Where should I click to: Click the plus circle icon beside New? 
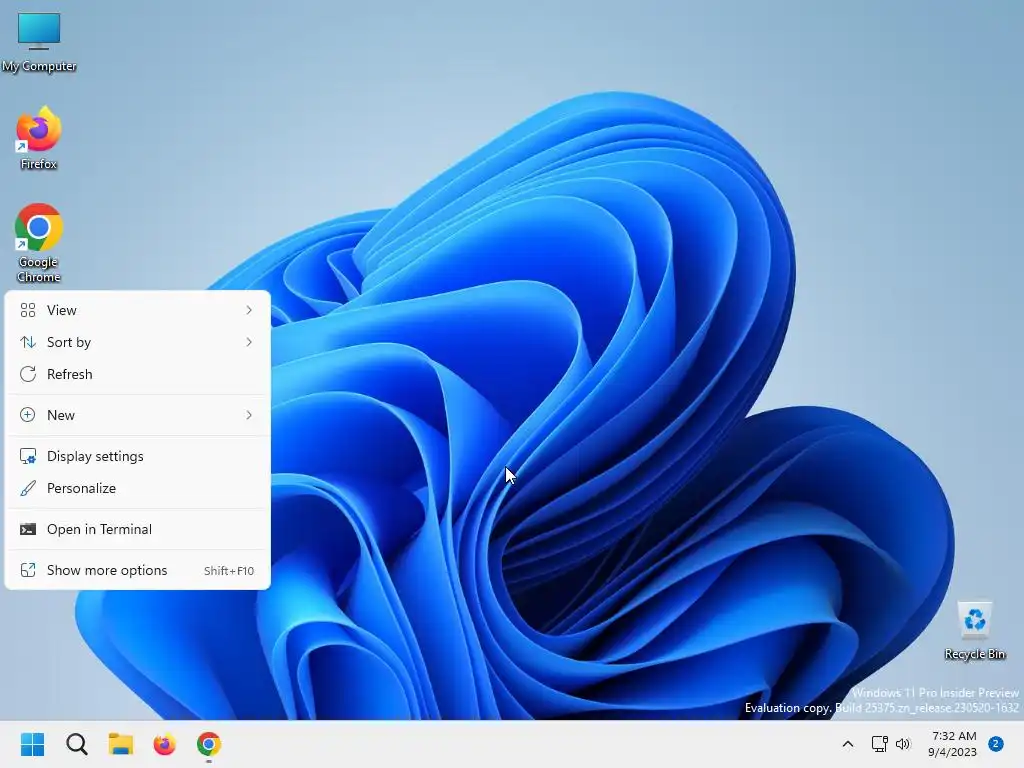pyautogui.click(x=27, y=415)
